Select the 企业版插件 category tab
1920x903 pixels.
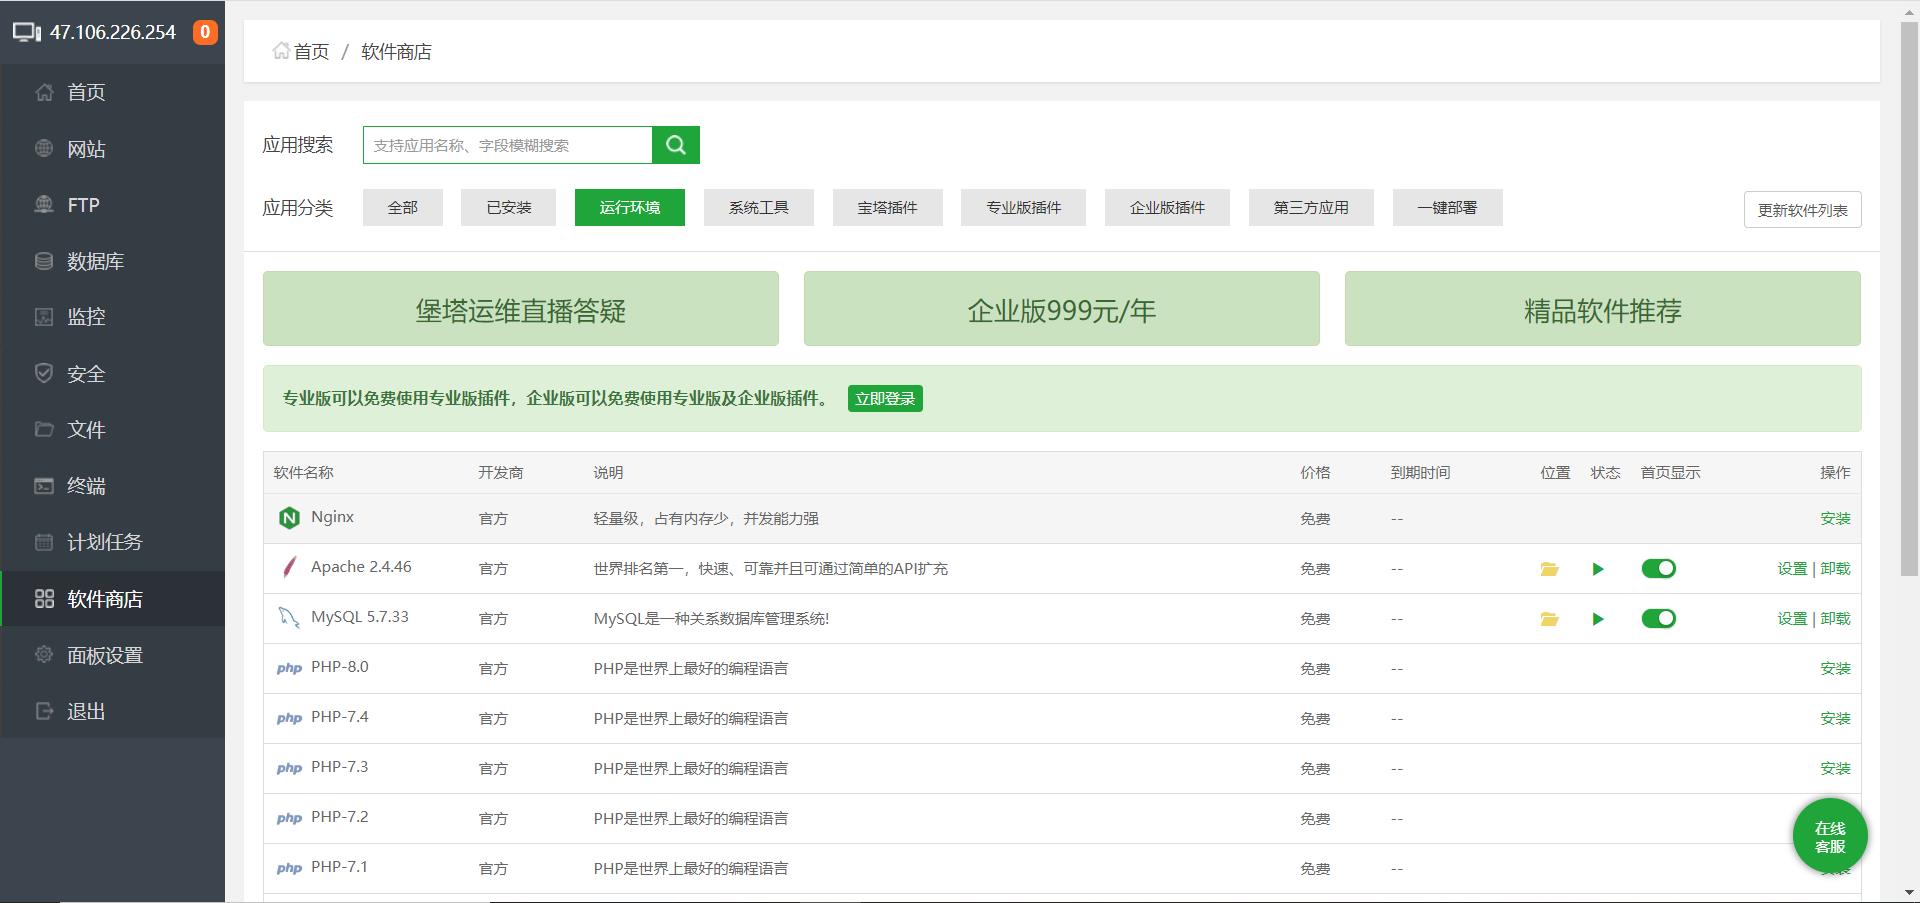[x=1167, y=207]
